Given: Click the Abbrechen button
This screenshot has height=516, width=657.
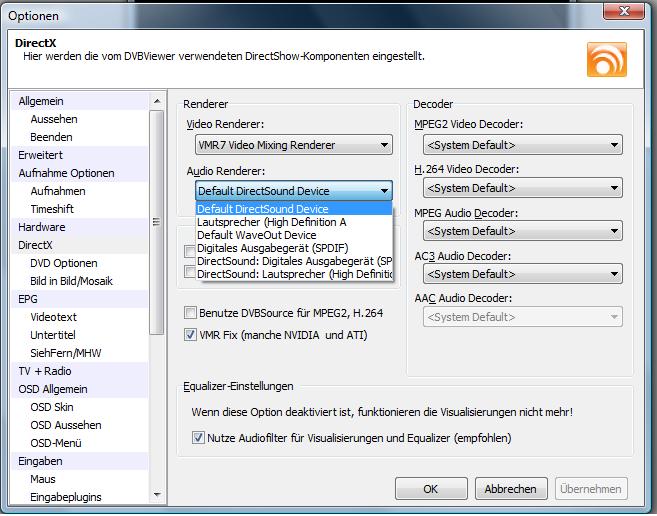Looking at the screenshot, I should pyautogui.click(x=511, y=489).
